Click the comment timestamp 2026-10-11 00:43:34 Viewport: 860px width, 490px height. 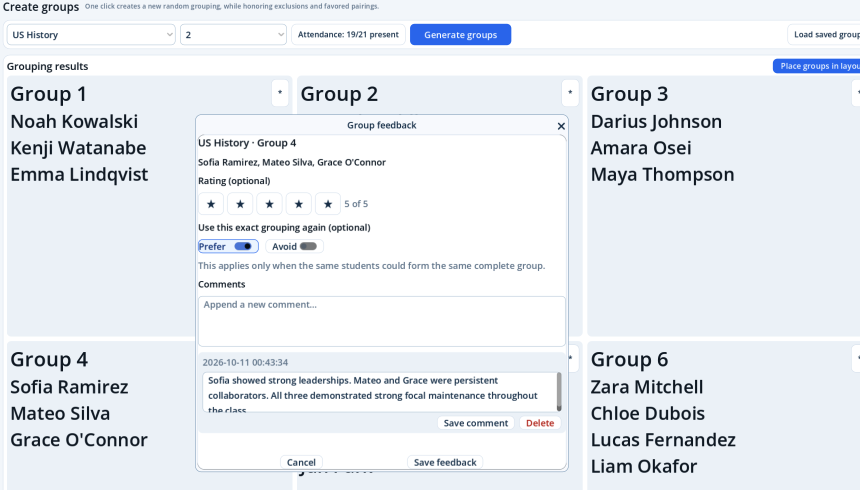pyautogui.click(x=245, y=363)
